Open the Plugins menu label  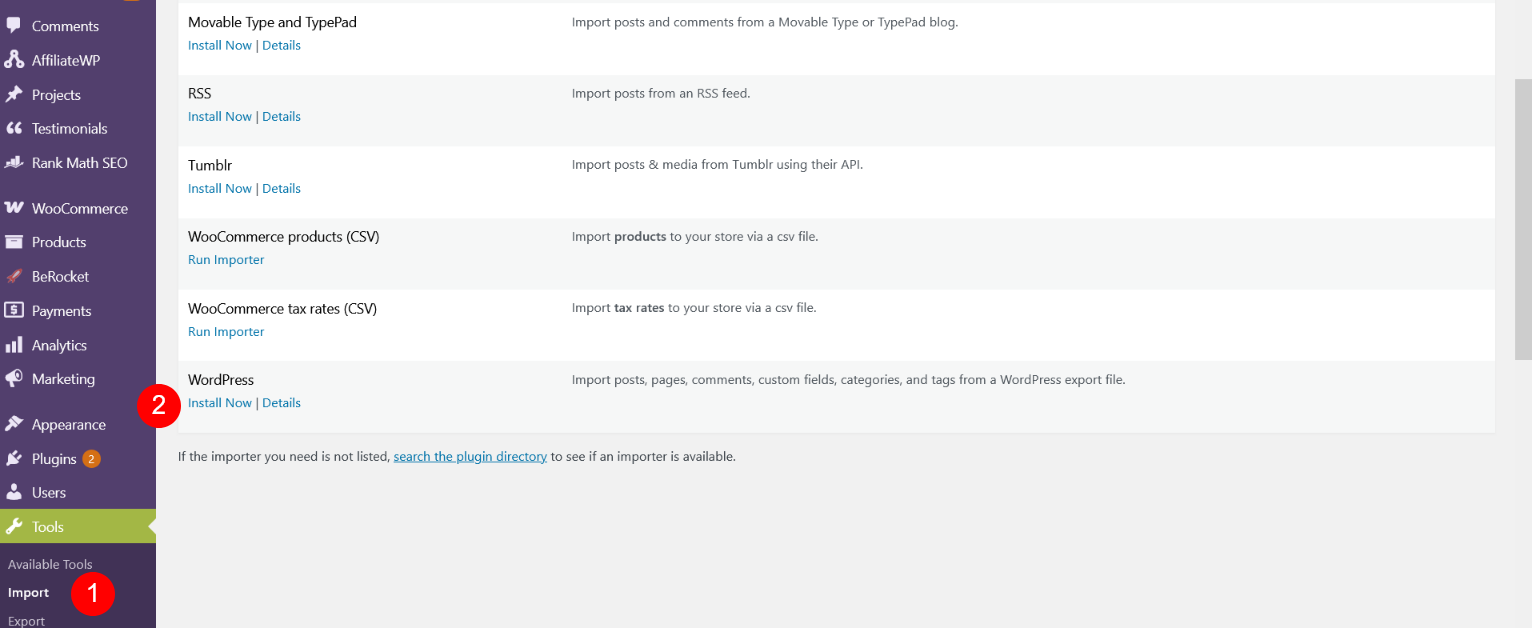pyautogui.click(x=54, y=459)
